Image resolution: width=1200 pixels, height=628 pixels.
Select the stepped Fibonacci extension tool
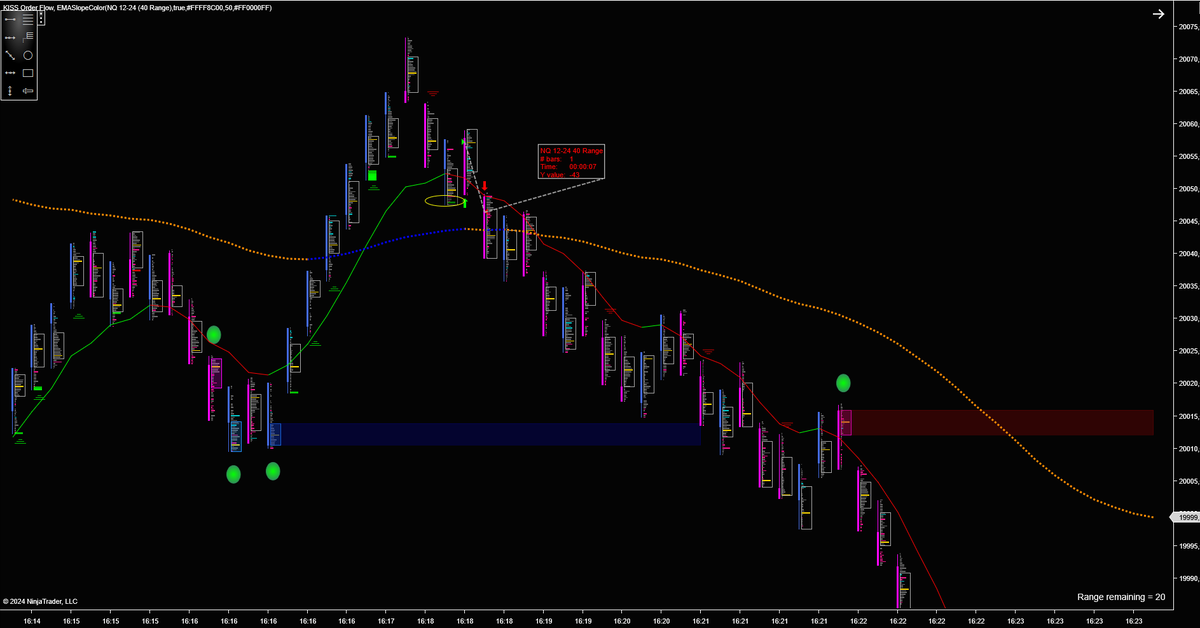point(28,37)
